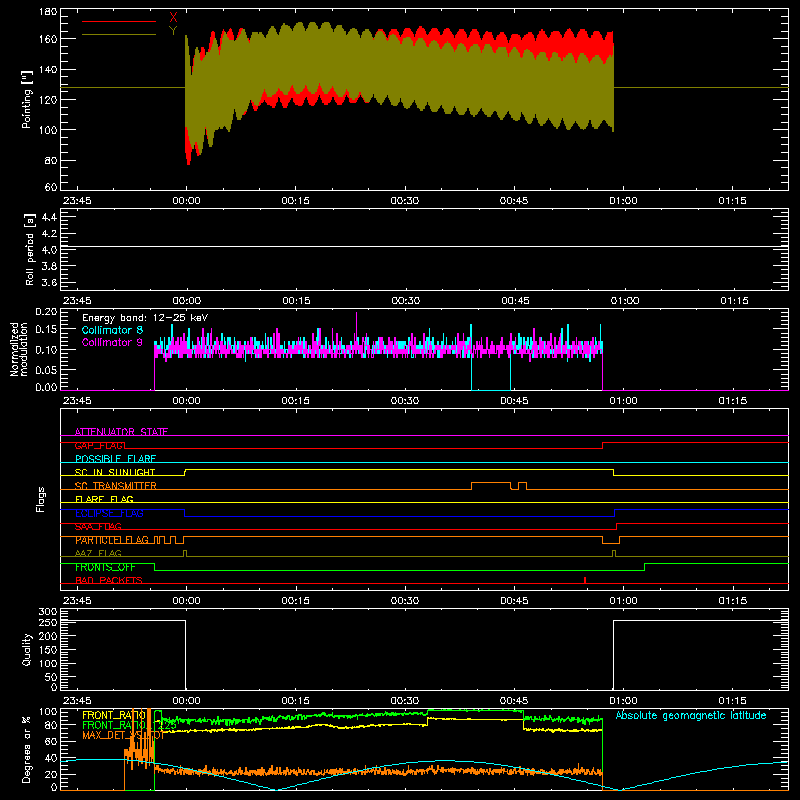
Task: Click the 'Pointing' vertical axis title
Action: tap(27, 99)
